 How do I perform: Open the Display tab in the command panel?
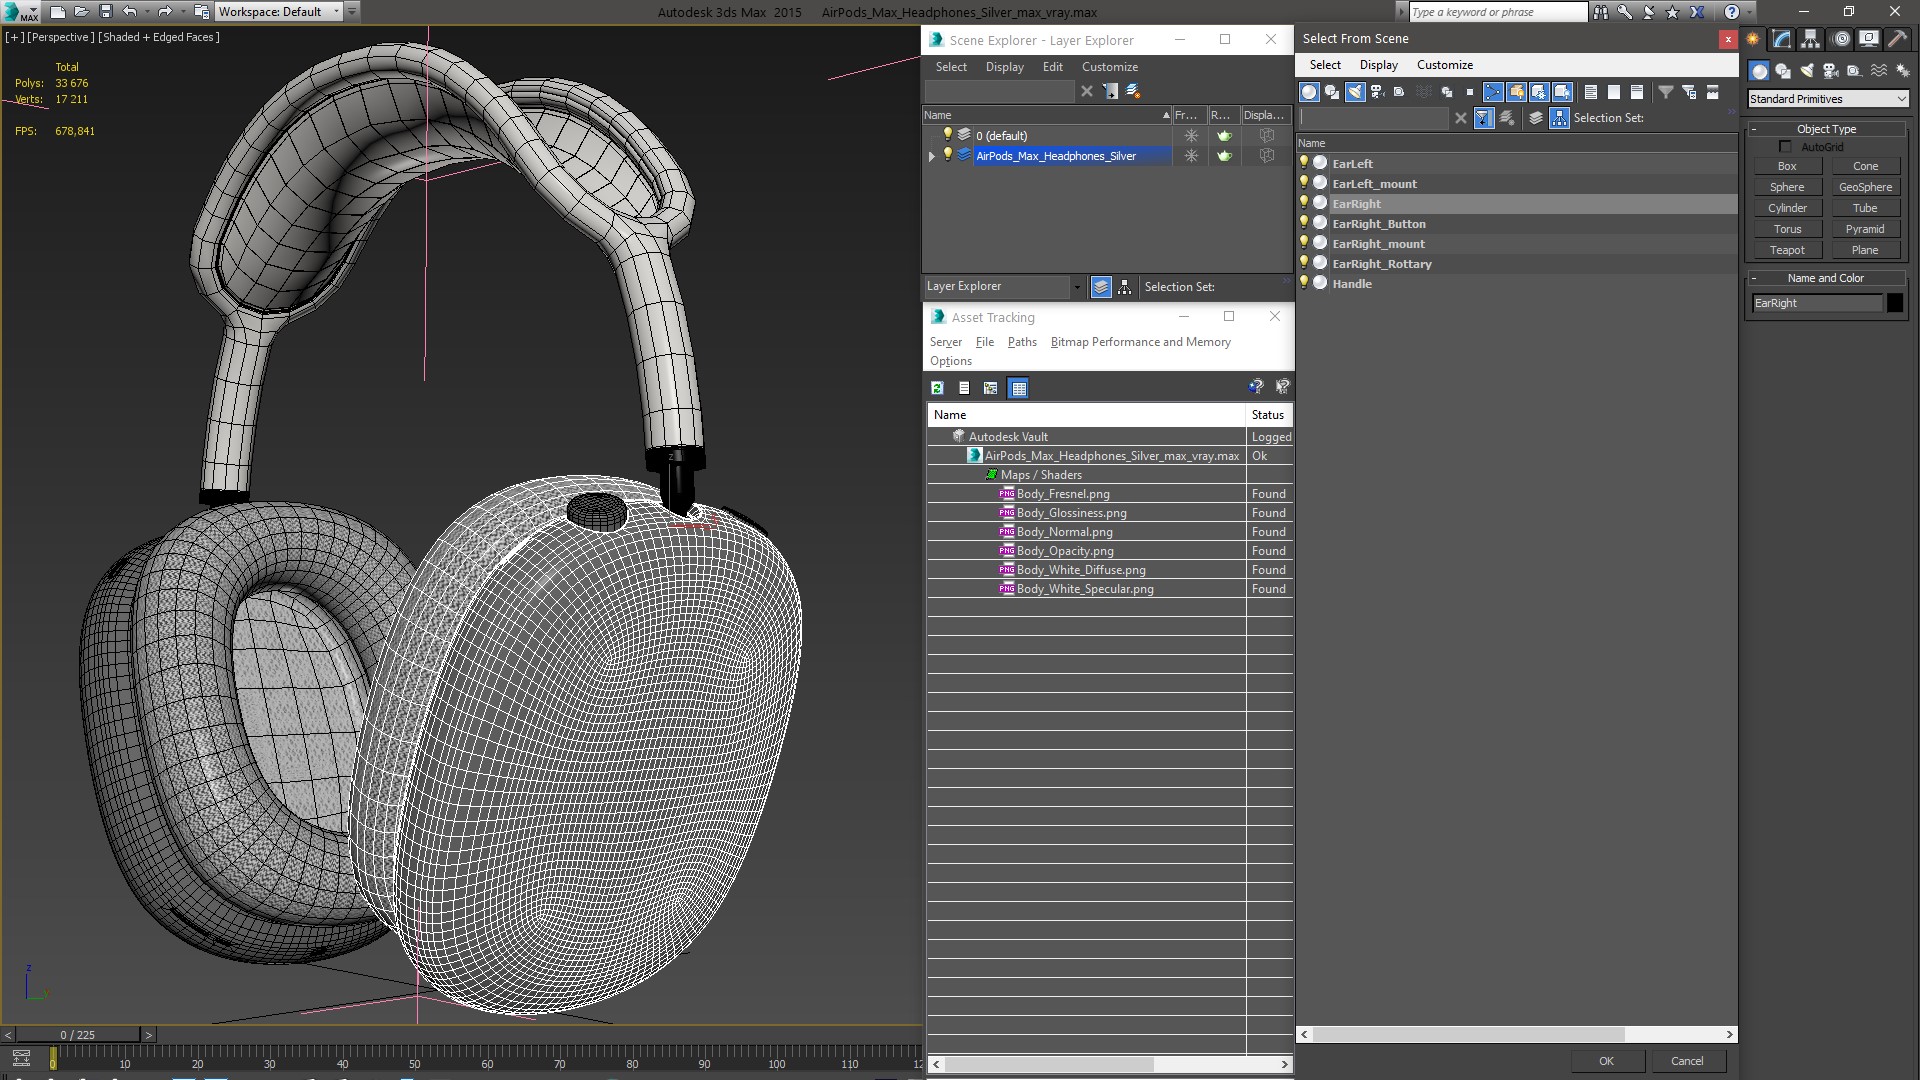point(1868,40)
